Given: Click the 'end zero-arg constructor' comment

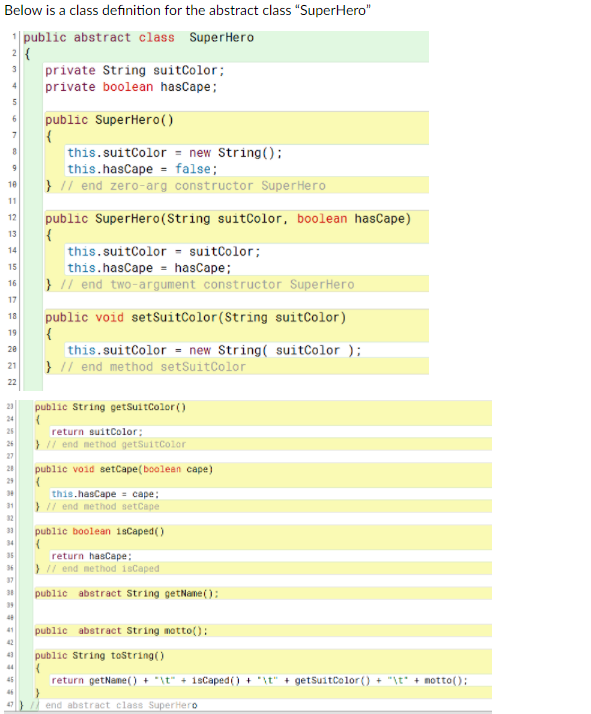Looking at the screenshot, I should (x=193, y=186).
